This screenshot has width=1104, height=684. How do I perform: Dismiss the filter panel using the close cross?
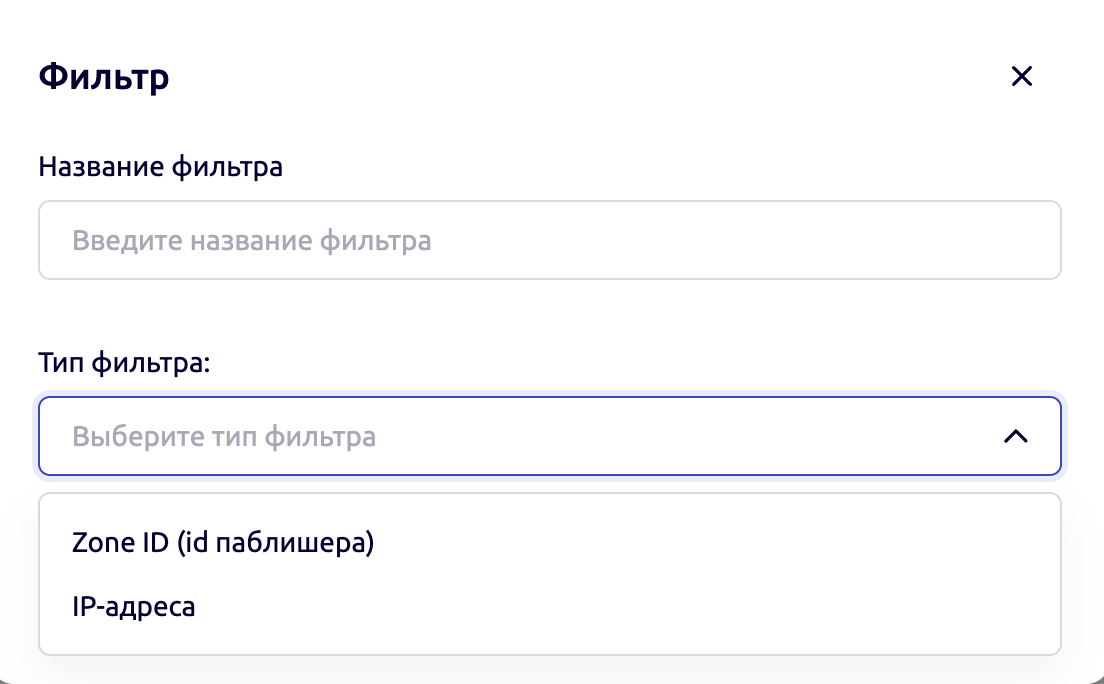1022,76
